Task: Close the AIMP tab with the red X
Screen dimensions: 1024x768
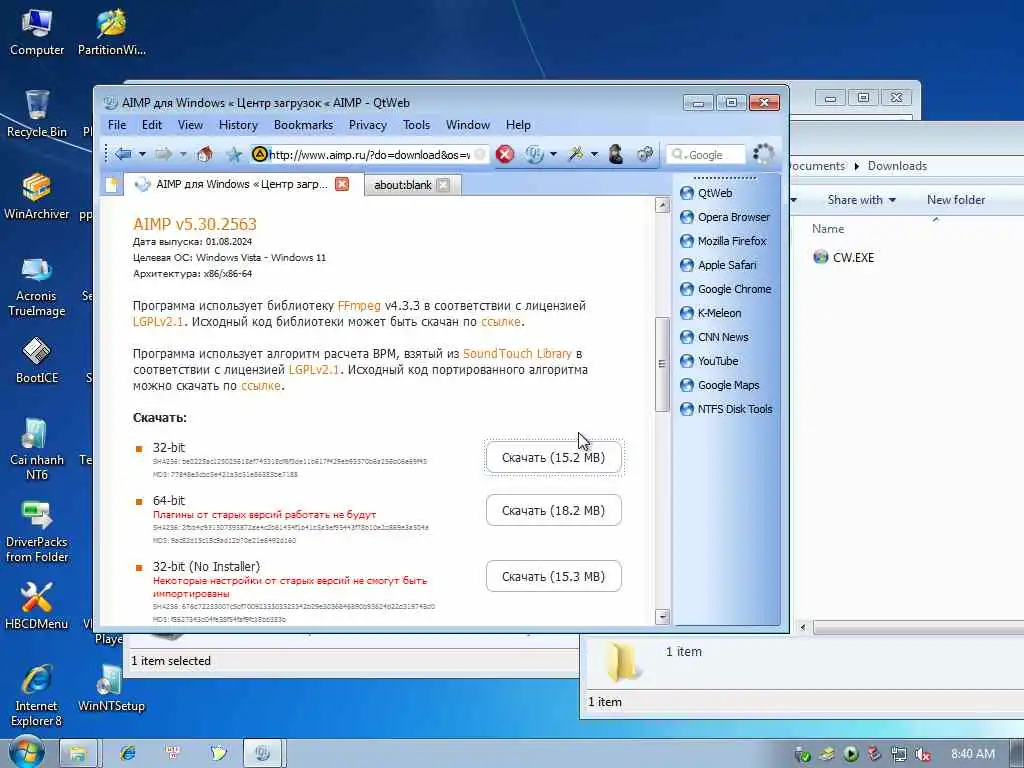Action: click(x=342, y=184)
